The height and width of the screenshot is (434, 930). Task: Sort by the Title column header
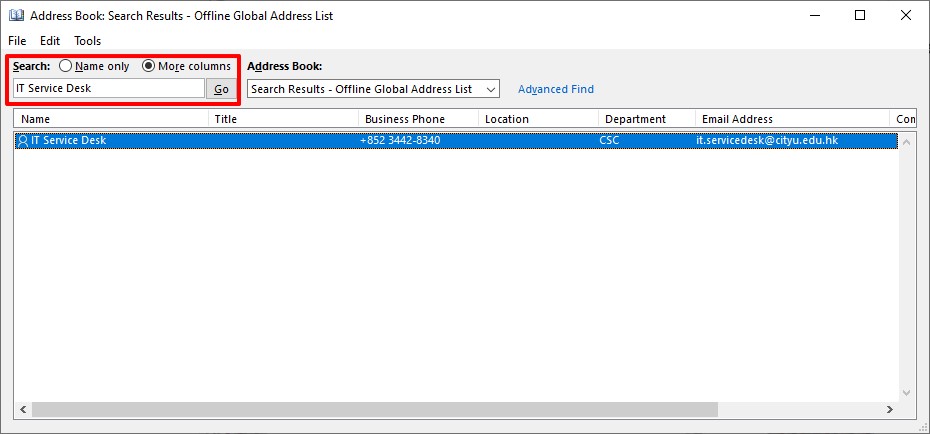pos(283,119)
